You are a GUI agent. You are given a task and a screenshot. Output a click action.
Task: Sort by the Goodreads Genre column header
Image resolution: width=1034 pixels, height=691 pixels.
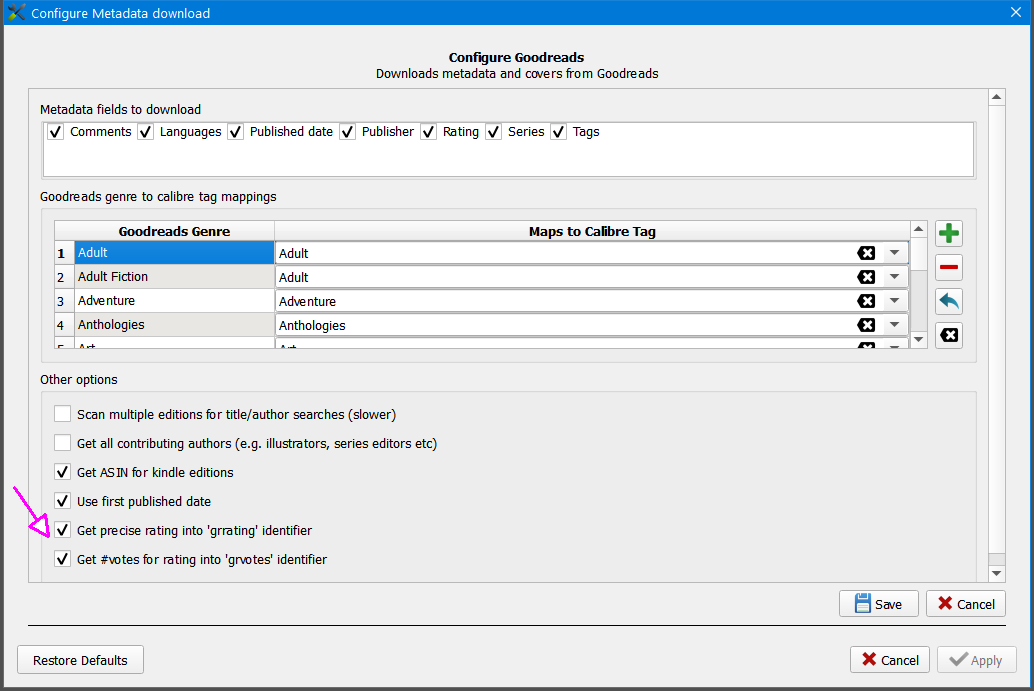point(174,231)
